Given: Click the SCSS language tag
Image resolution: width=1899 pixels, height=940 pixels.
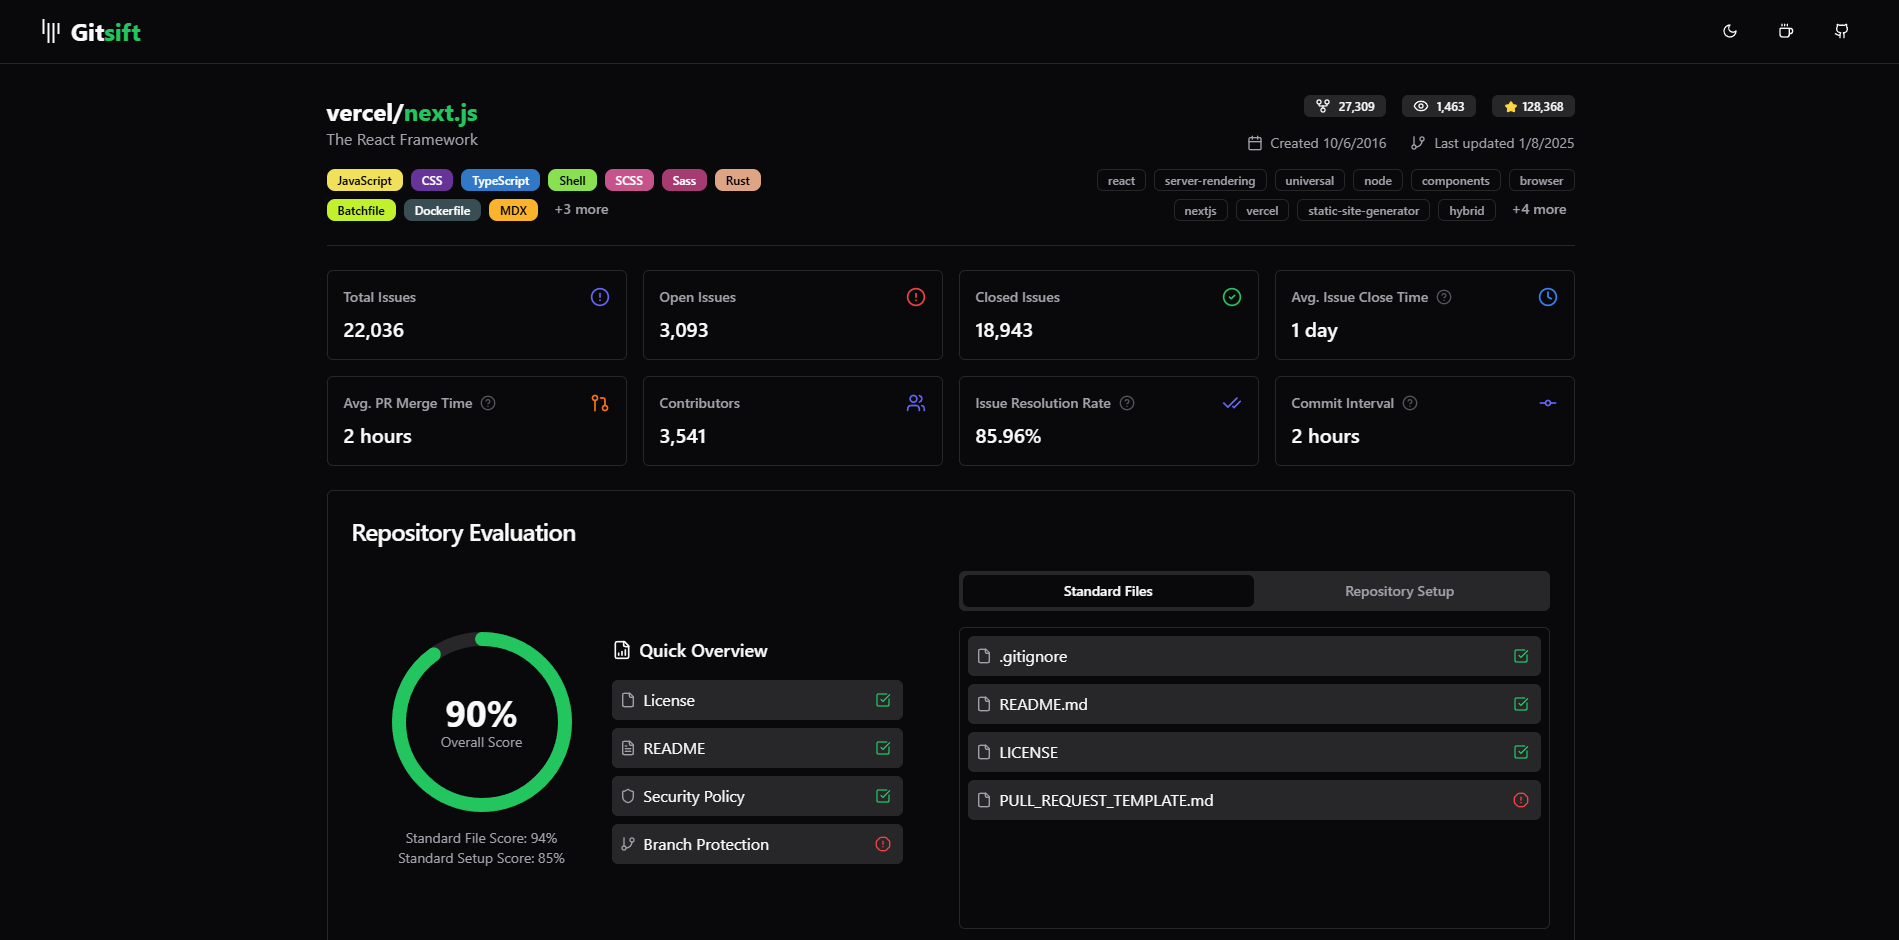Looking at the screenshot, I should 629,180.
